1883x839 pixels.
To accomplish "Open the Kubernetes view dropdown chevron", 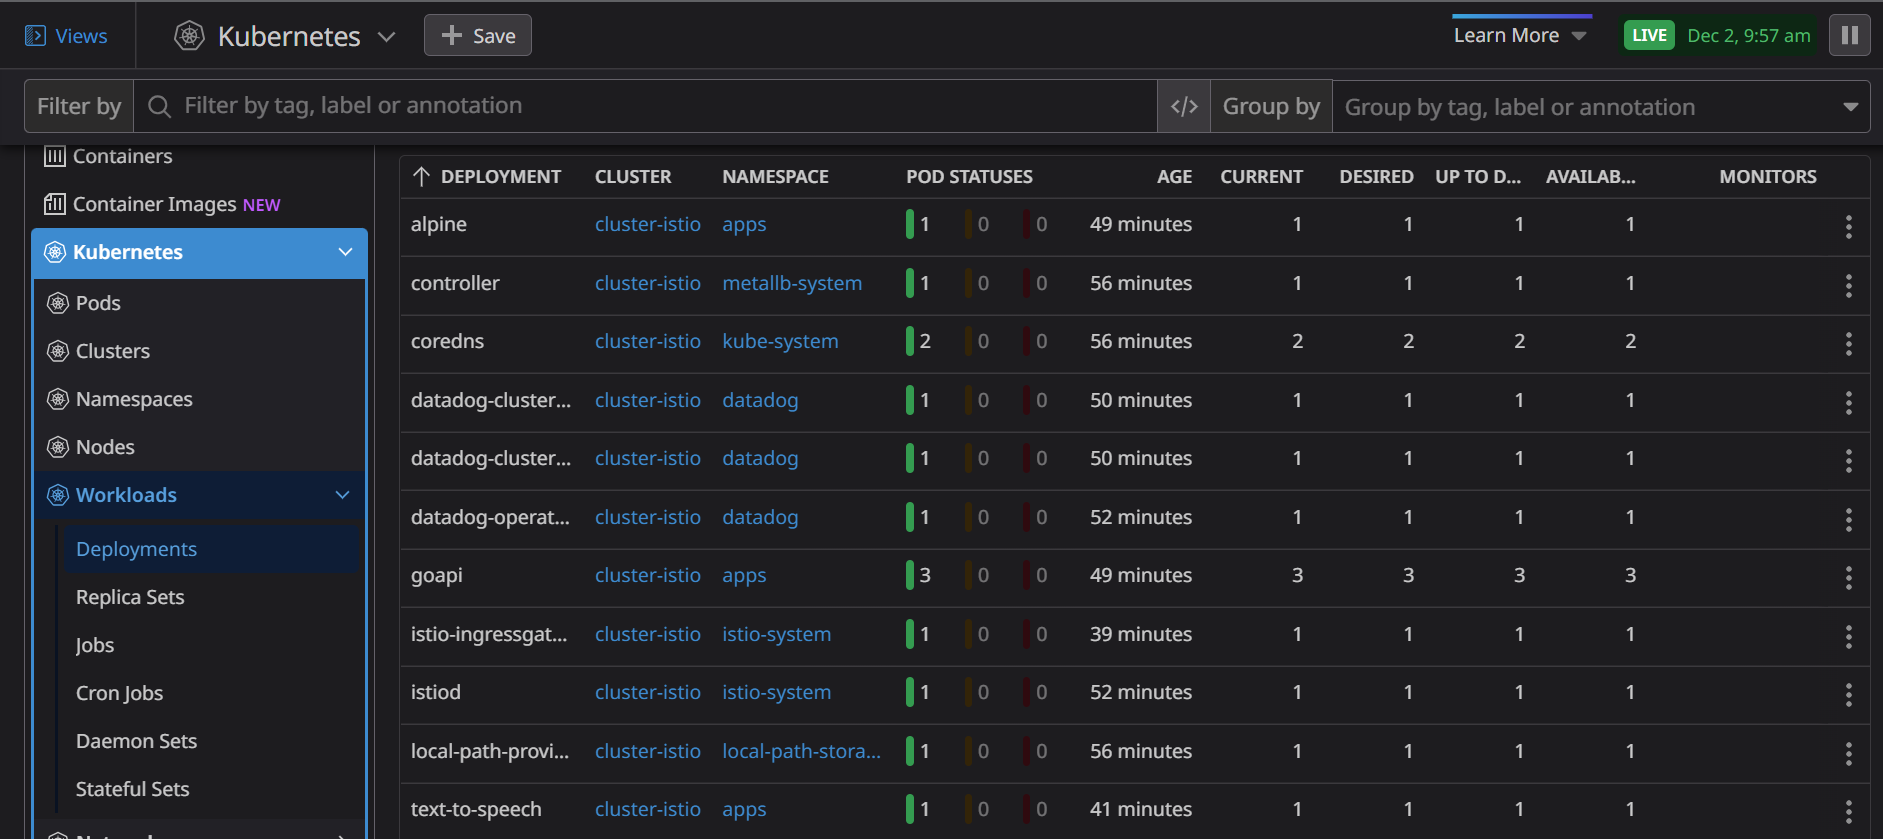I will click(386, 37).
